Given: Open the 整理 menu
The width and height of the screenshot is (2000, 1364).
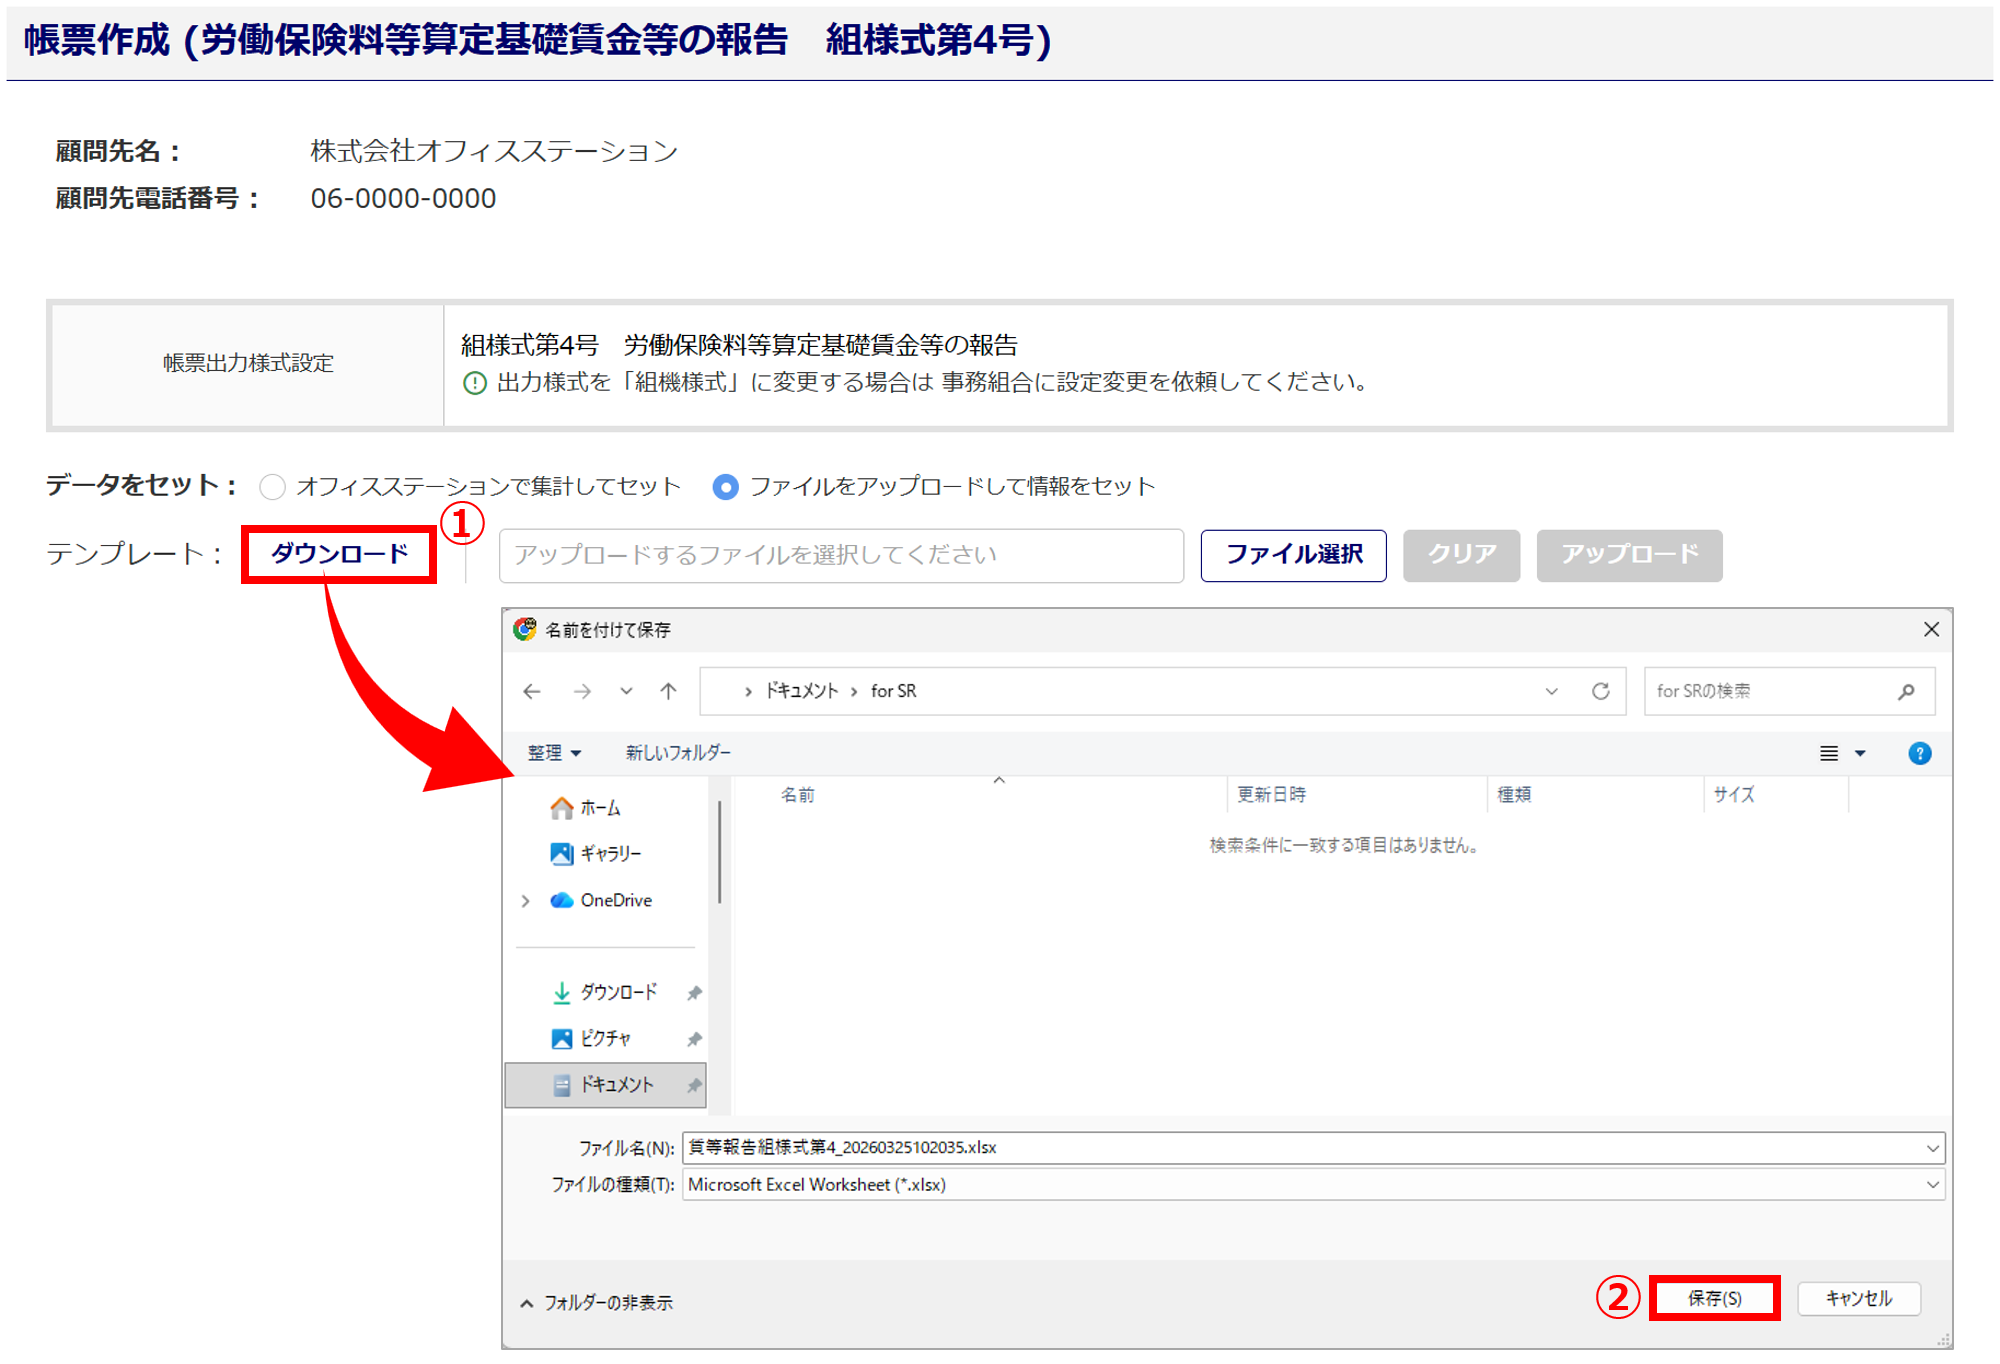Looking at the screenshot, I should point(553,753).
